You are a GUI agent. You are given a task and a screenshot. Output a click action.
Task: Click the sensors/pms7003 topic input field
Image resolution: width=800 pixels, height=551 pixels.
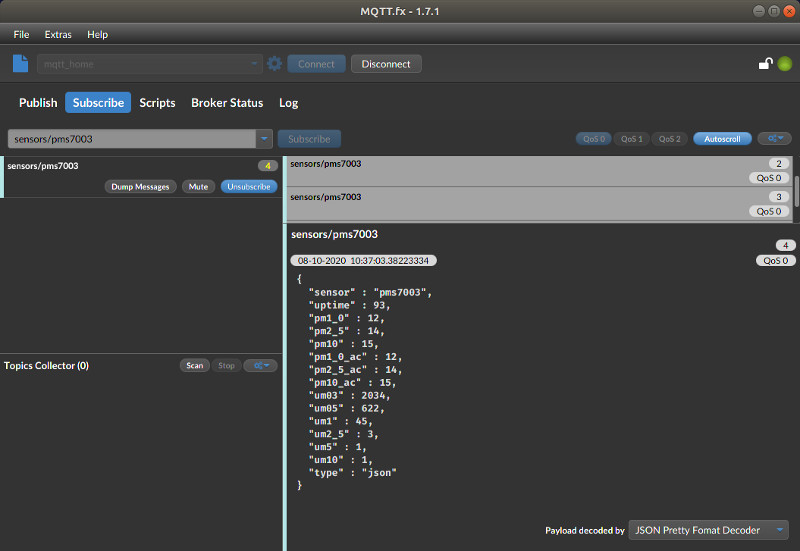click(x=132, y=139)
